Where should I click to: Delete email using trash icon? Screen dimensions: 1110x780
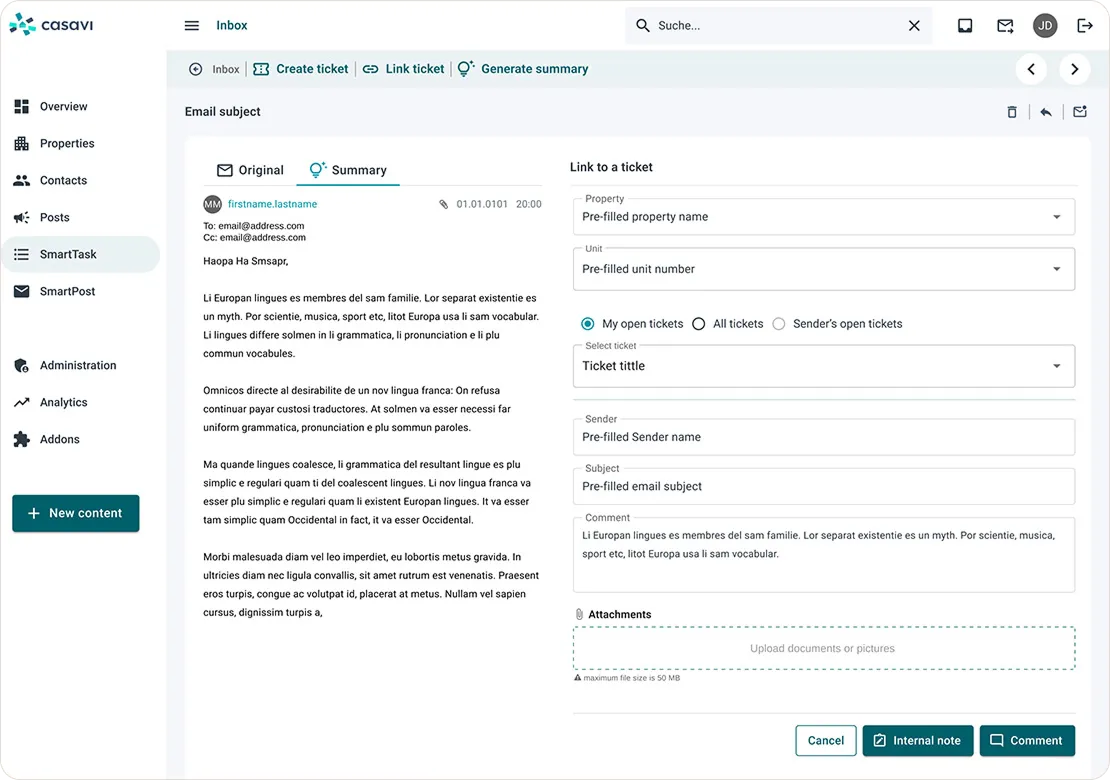pyautogui.click(x=1012, y=112)
